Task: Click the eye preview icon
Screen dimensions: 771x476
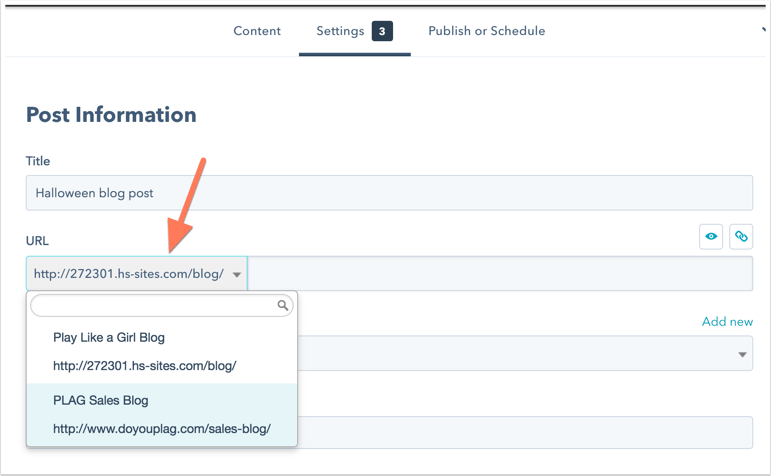Action: (x=711, y=237)
